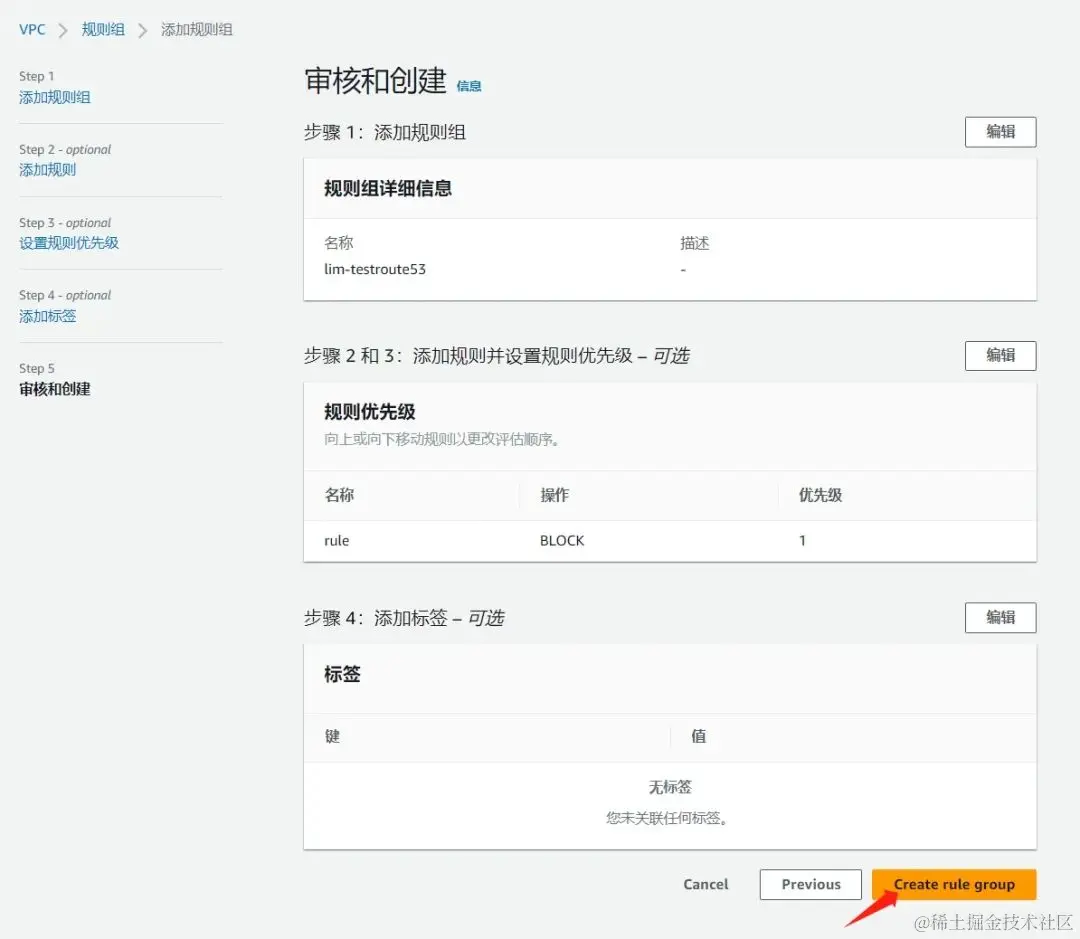Viewport: 1080px width, 939px height.
Task: Click the 键 column header
Action: coord(332,736)
